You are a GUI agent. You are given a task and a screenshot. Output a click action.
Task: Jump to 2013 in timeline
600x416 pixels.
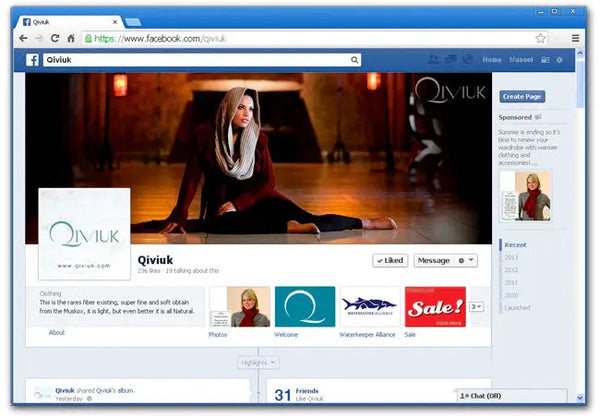coord(511,258)
